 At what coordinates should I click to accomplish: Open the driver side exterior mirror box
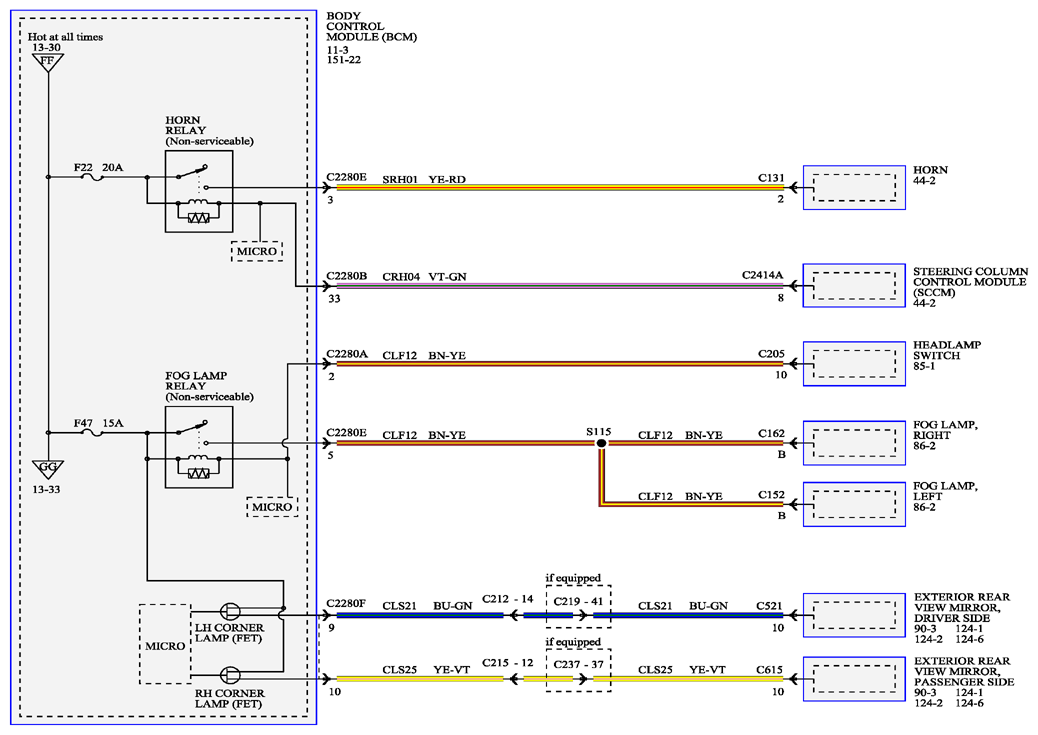click(854, 615)
